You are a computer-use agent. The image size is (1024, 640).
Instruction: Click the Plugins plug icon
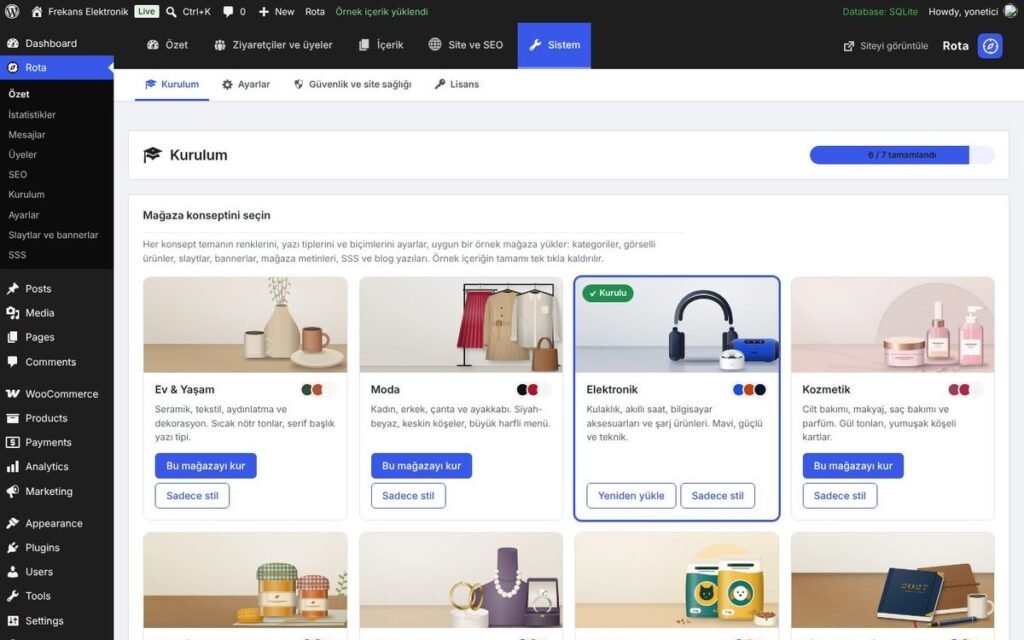point(12,547)
